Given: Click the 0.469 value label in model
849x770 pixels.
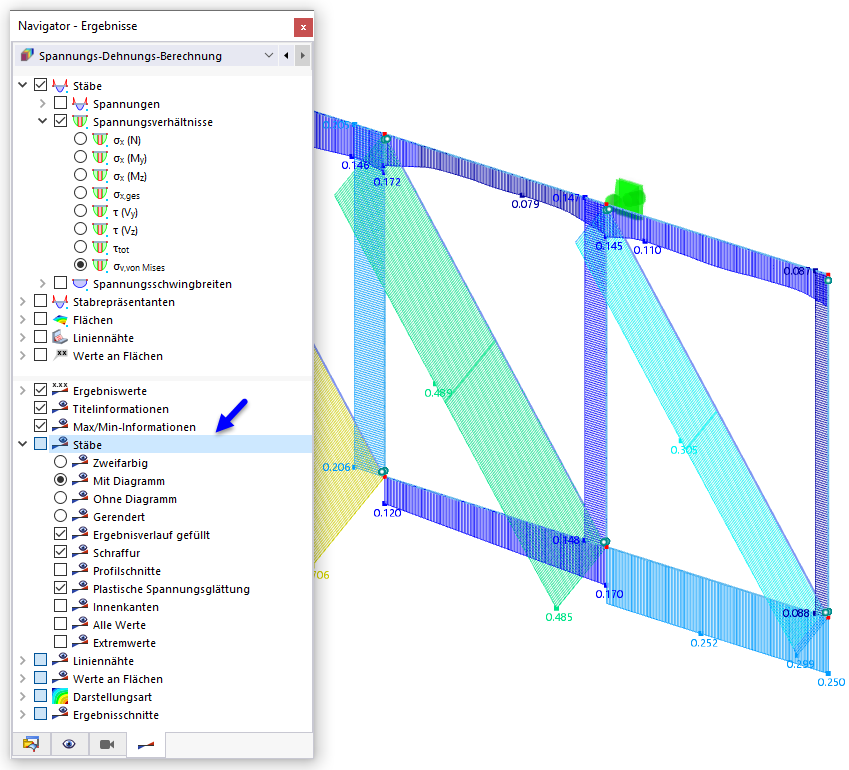Looking at the screenshot, I should (438, 393).
